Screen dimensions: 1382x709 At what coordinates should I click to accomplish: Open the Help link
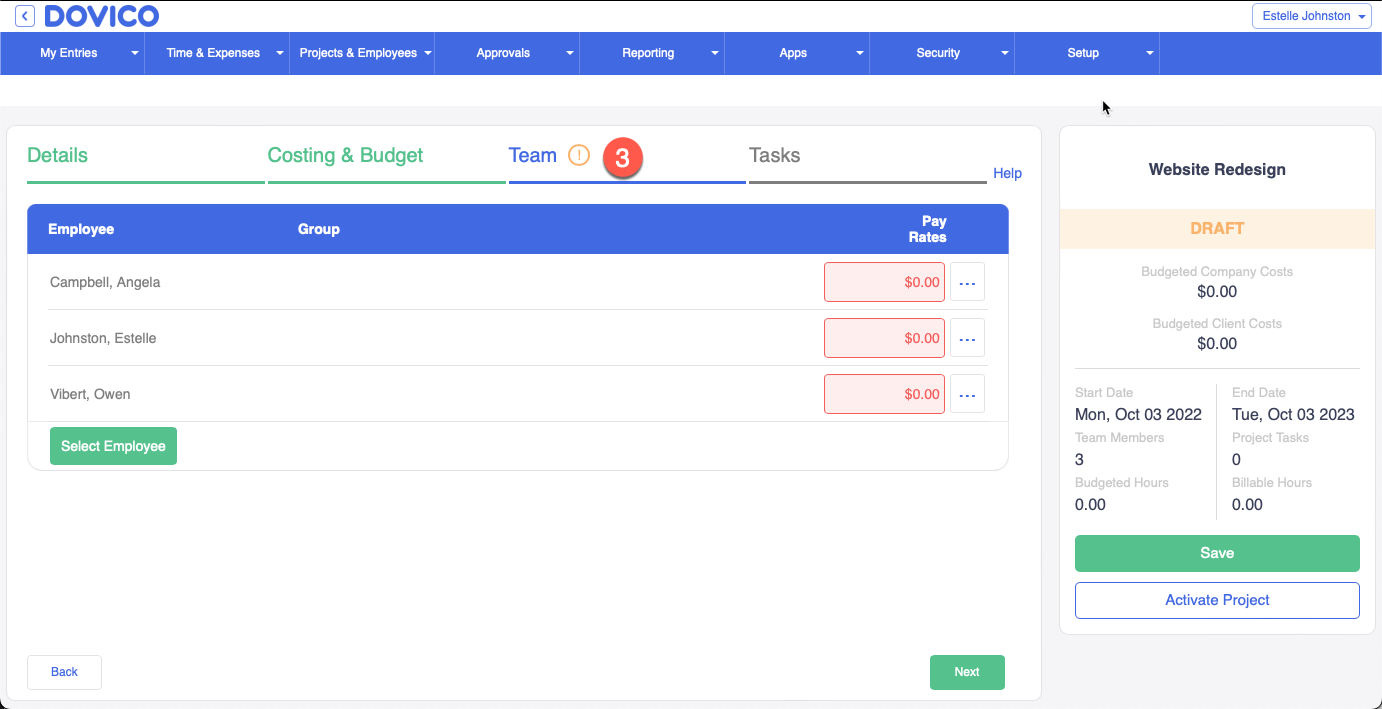point(1007,173)
